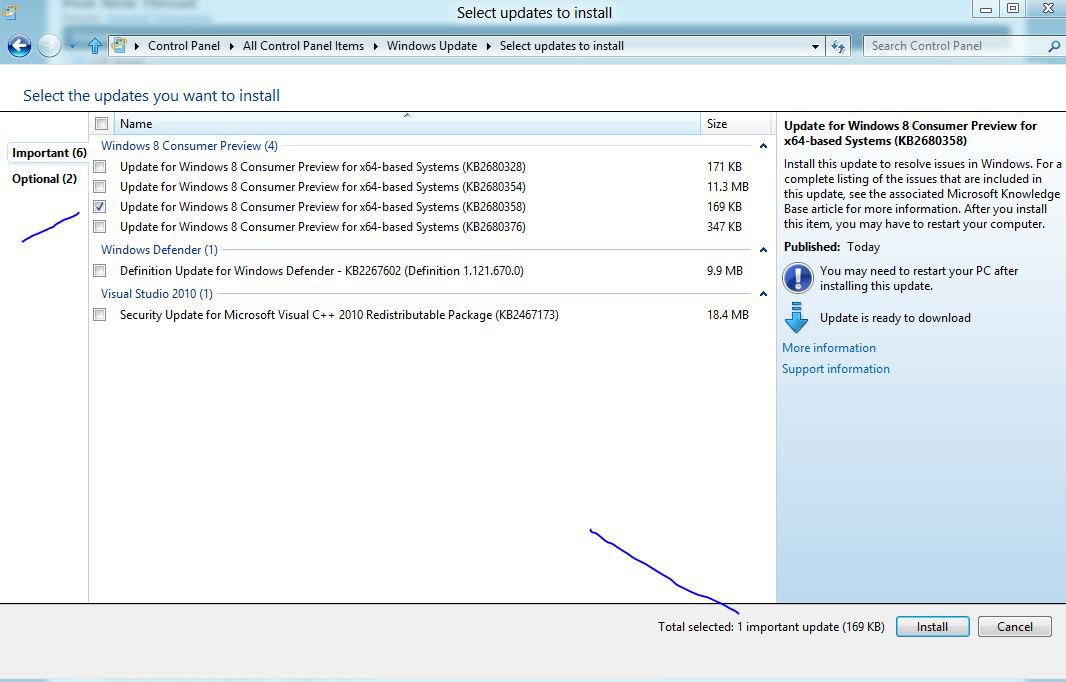Select the Visual C++ KB2467173 security update row

(x=431, y=315)
